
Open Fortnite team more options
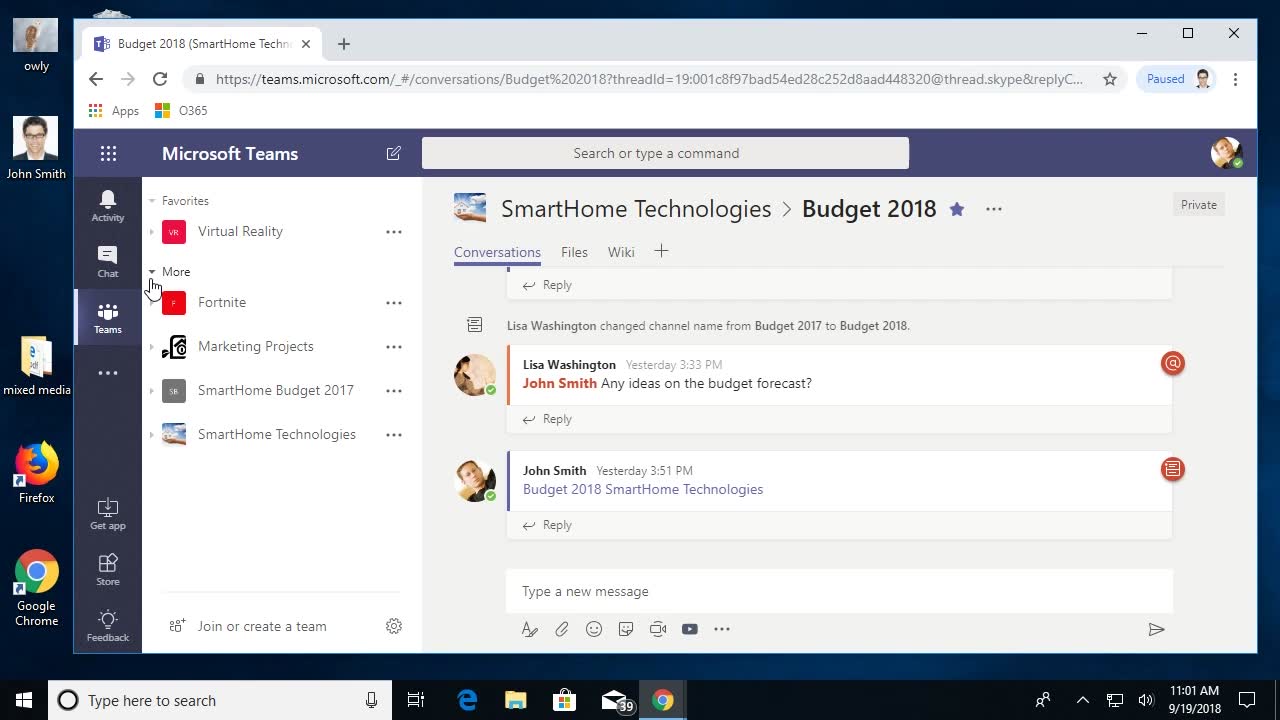(394, 303)
